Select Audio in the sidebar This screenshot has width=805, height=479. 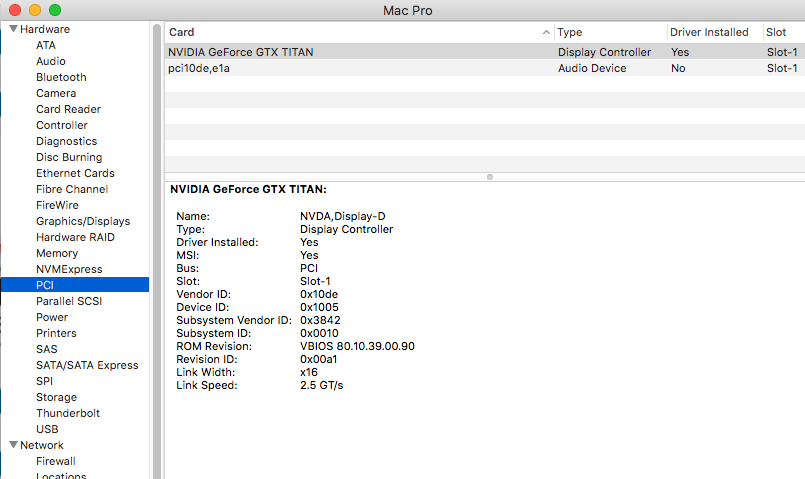point(51,61)
